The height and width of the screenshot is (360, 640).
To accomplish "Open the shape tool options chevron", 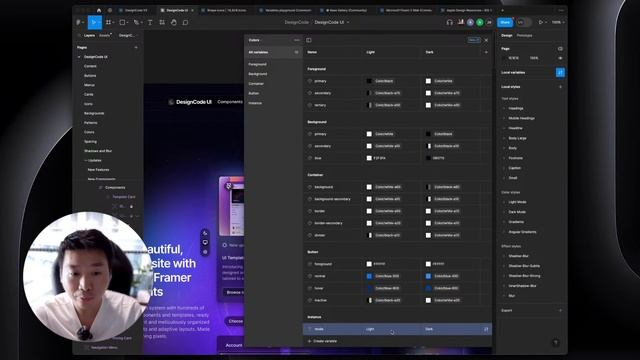I will tap(127, 22).
